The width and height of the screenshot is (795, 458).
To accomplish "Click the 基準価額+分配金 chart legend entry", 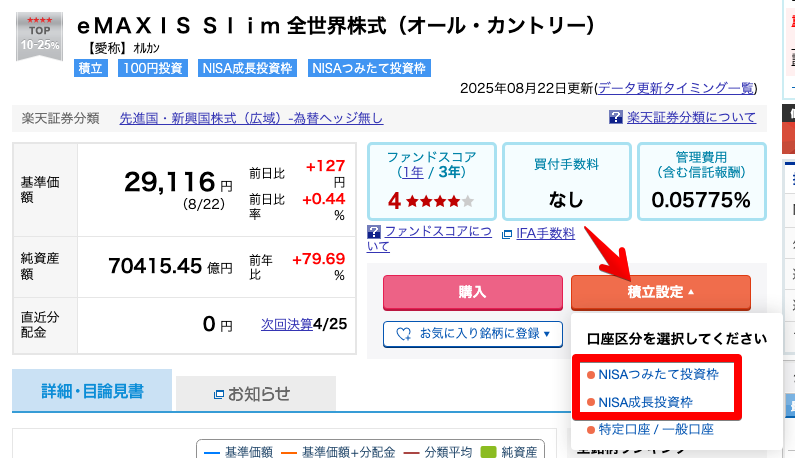I will click(x=338, y=451).
